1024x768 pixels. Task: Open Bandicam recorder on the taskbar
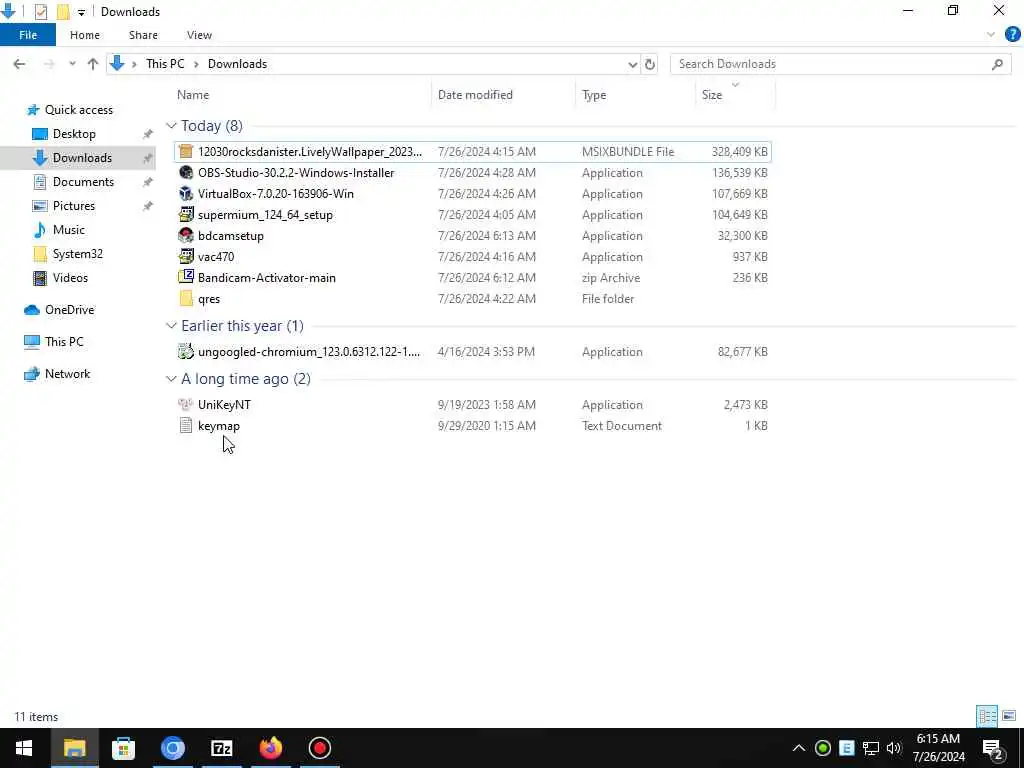pyautogui.click(x=319, y=748)
